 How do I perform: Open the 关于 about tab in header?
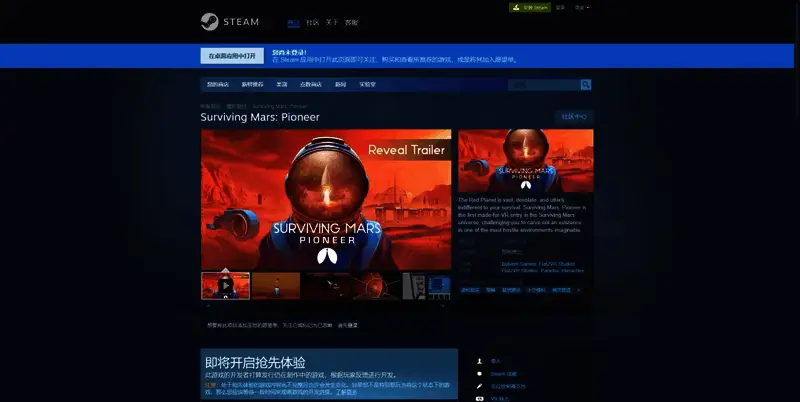[x=332, y=22]
